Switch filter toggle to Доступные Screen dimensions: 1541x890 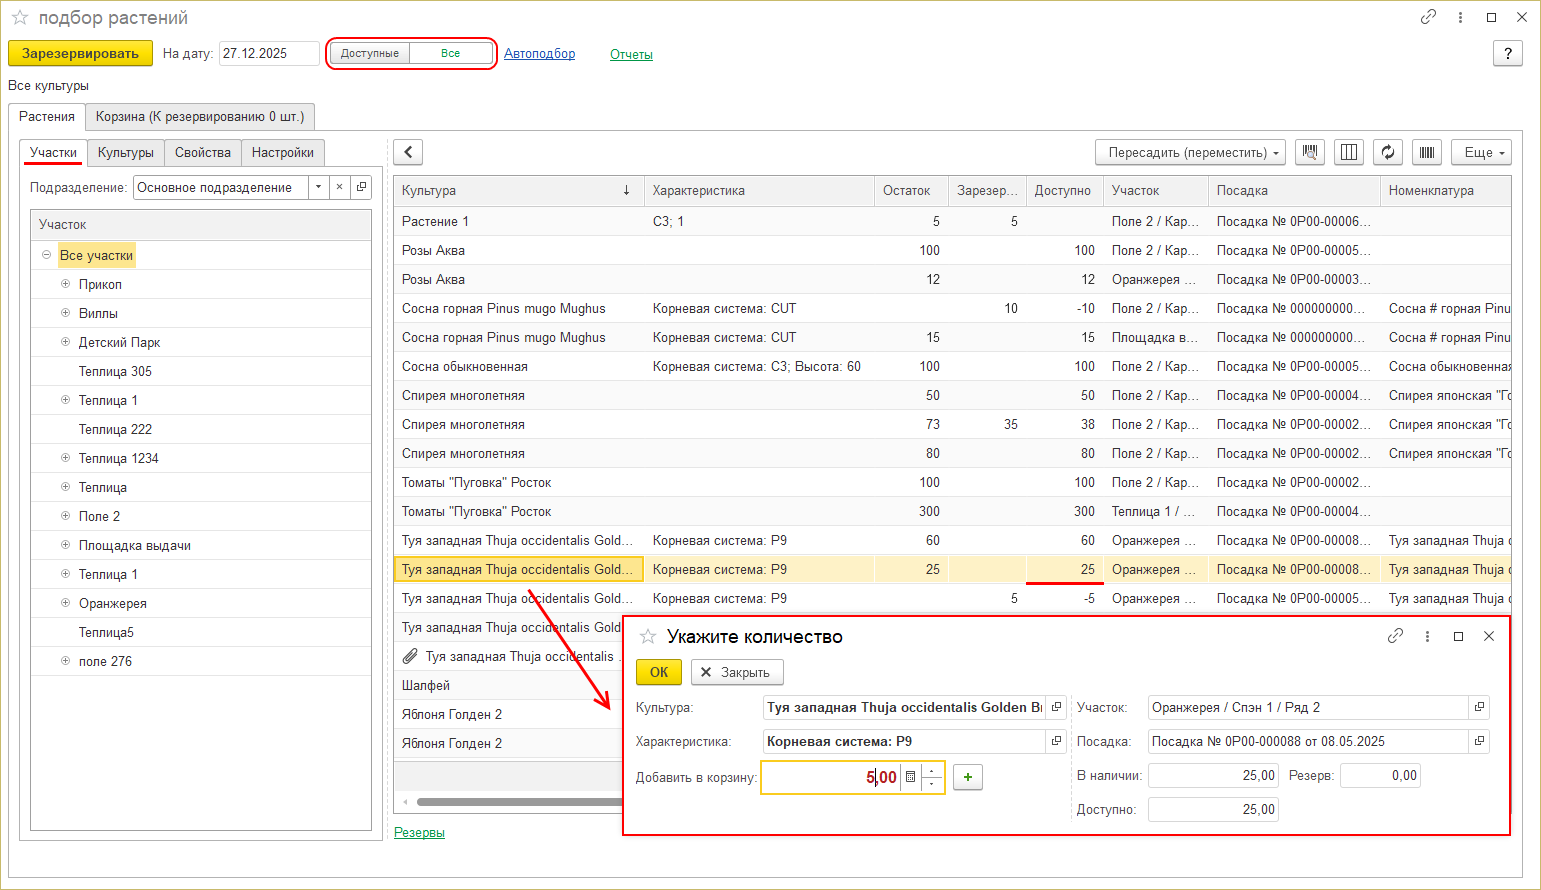(x=370, y=54)
